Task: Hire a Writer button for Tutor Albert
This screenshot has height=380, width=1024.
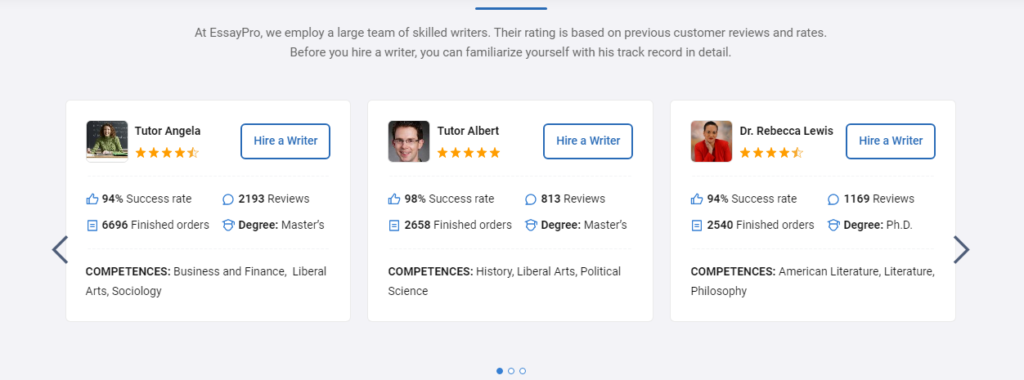Action: pos(588,141)
